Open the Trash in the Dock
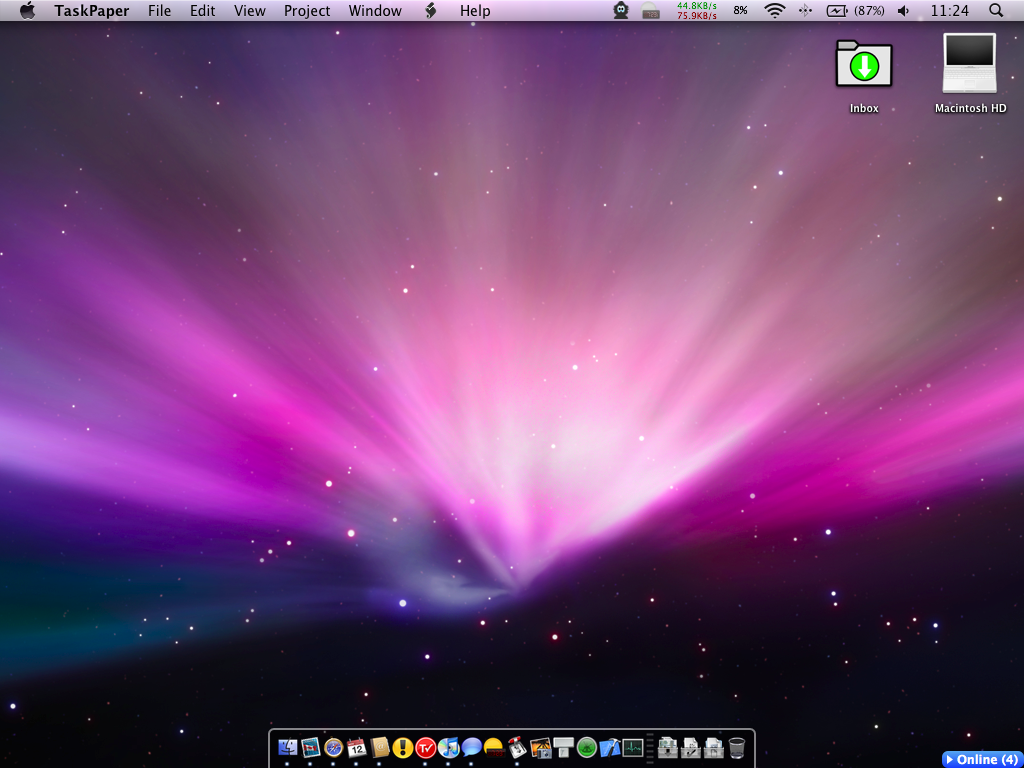 coord(737,747)
